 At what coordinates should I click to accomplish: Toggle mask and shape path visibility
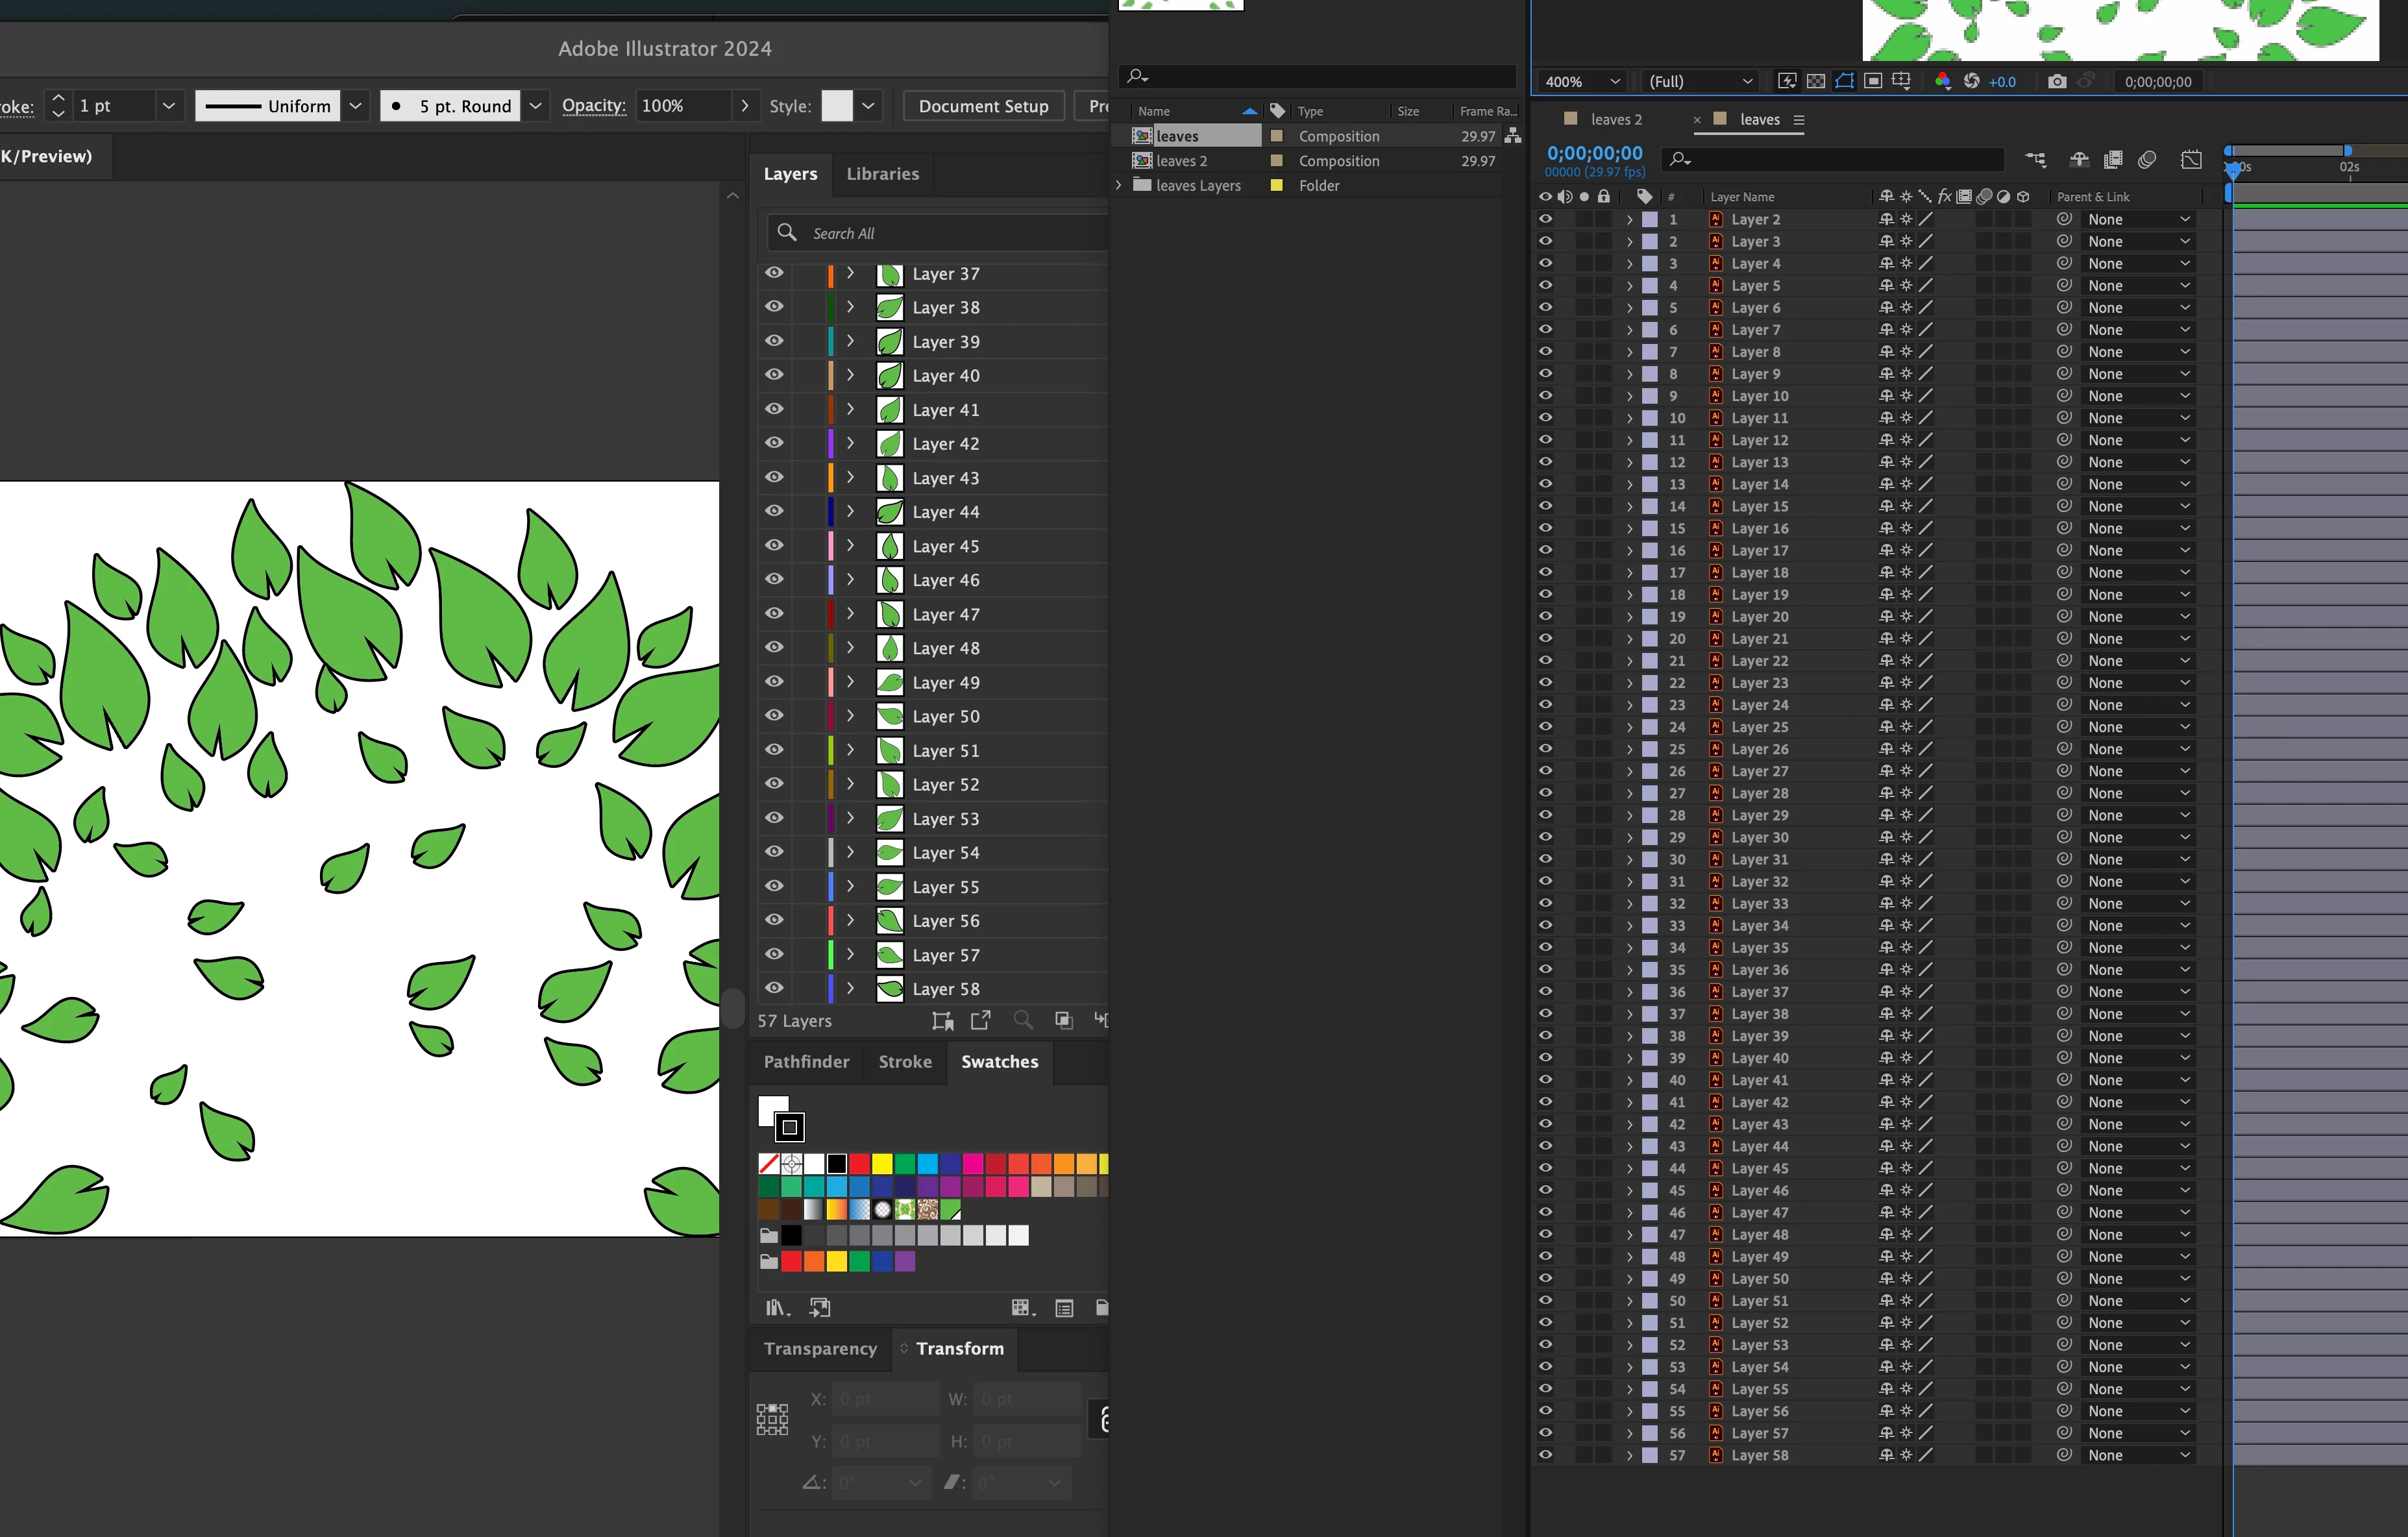point(1844,82)
